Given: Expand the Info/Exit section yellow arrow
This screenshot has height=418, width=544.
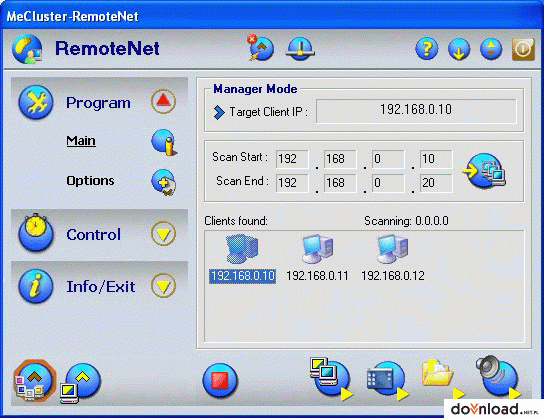Looking at the screenshot, I should coord(163,285).
